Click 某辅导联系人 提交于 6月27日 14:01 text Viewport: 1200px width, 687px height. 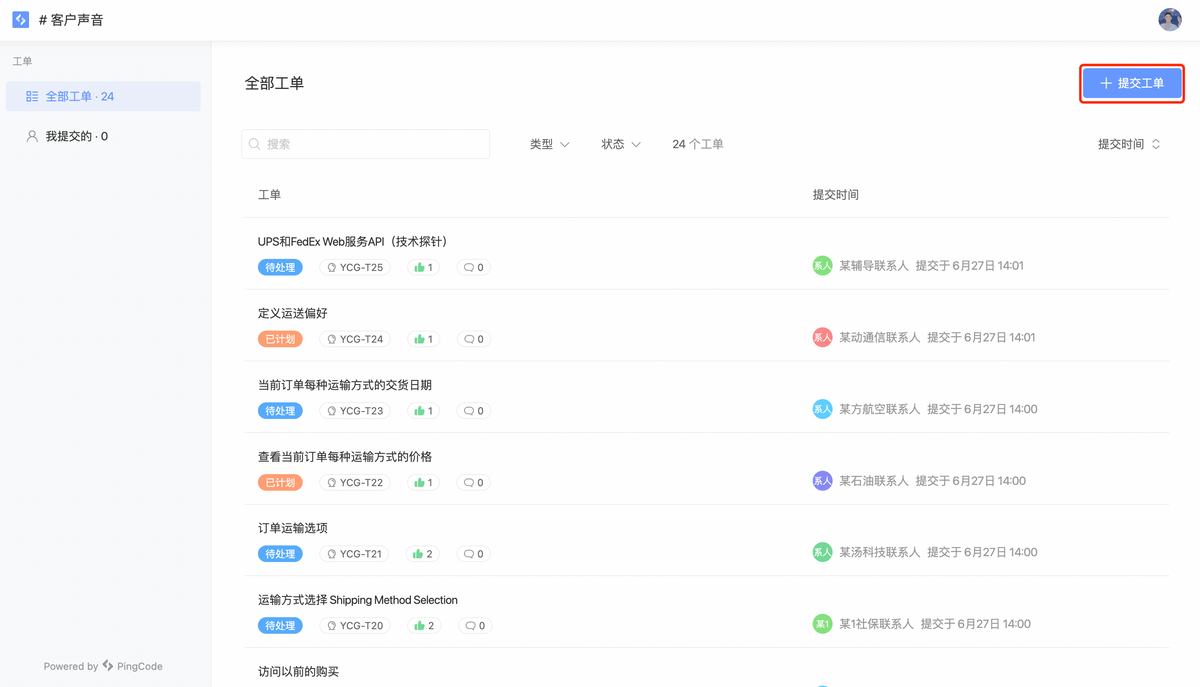(x=931, y=266)
